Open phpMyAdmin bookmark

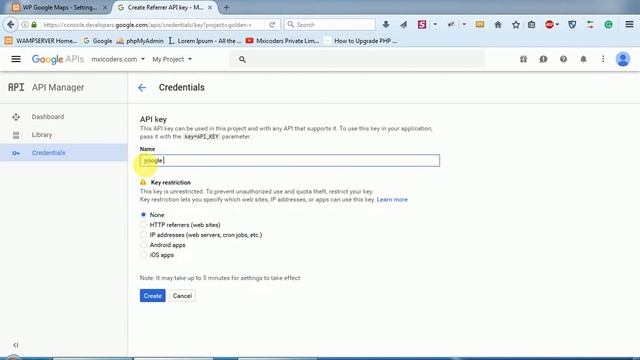tap(140, 41)
